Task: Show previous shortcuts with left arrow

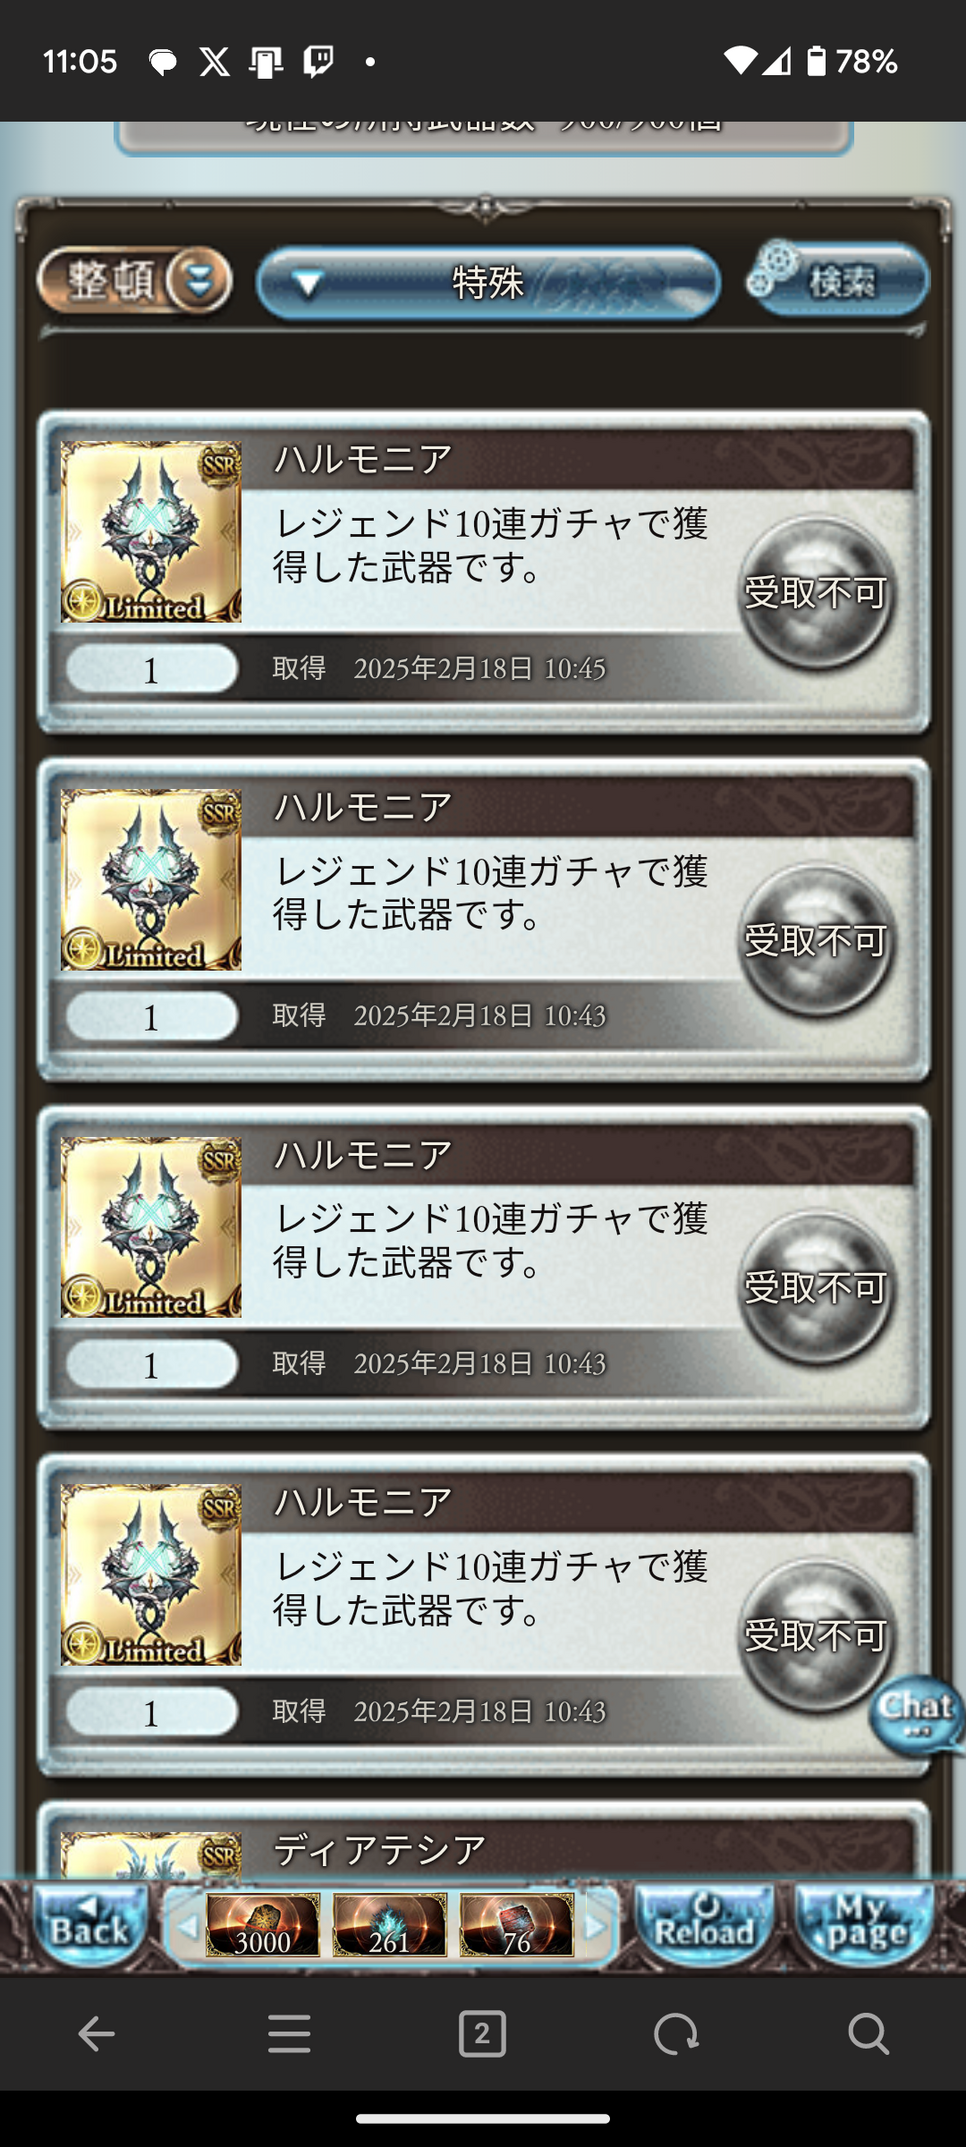Action: pyautogui.click(x=186, y=1926)
